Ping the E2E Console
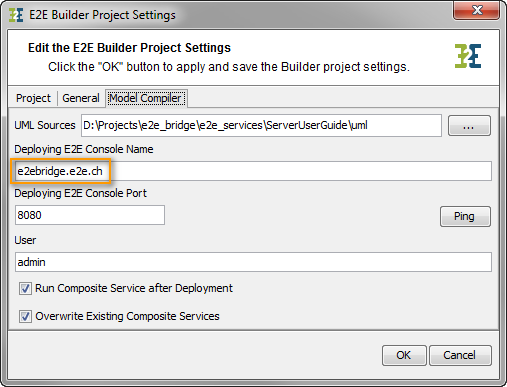Viewport: 507px width, 387px height. point(465,216)
